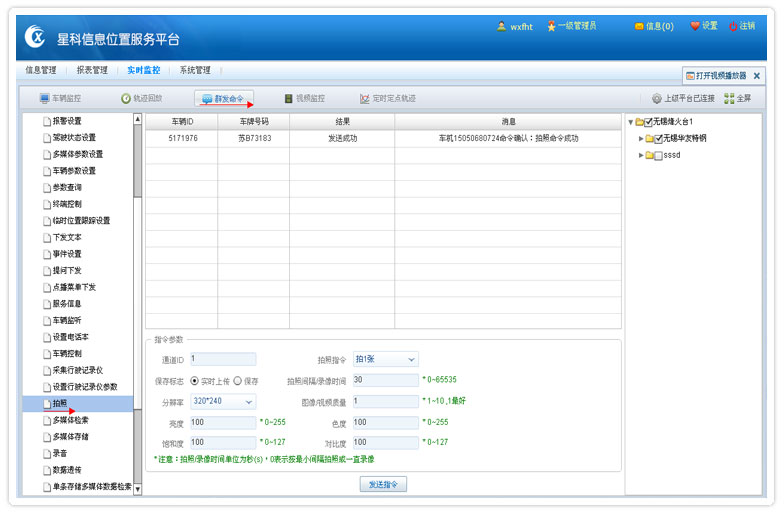Screen dimensions: 784x515
Task: Open the 分辨率 320*240 dropdown
Action: coord(222,402)
